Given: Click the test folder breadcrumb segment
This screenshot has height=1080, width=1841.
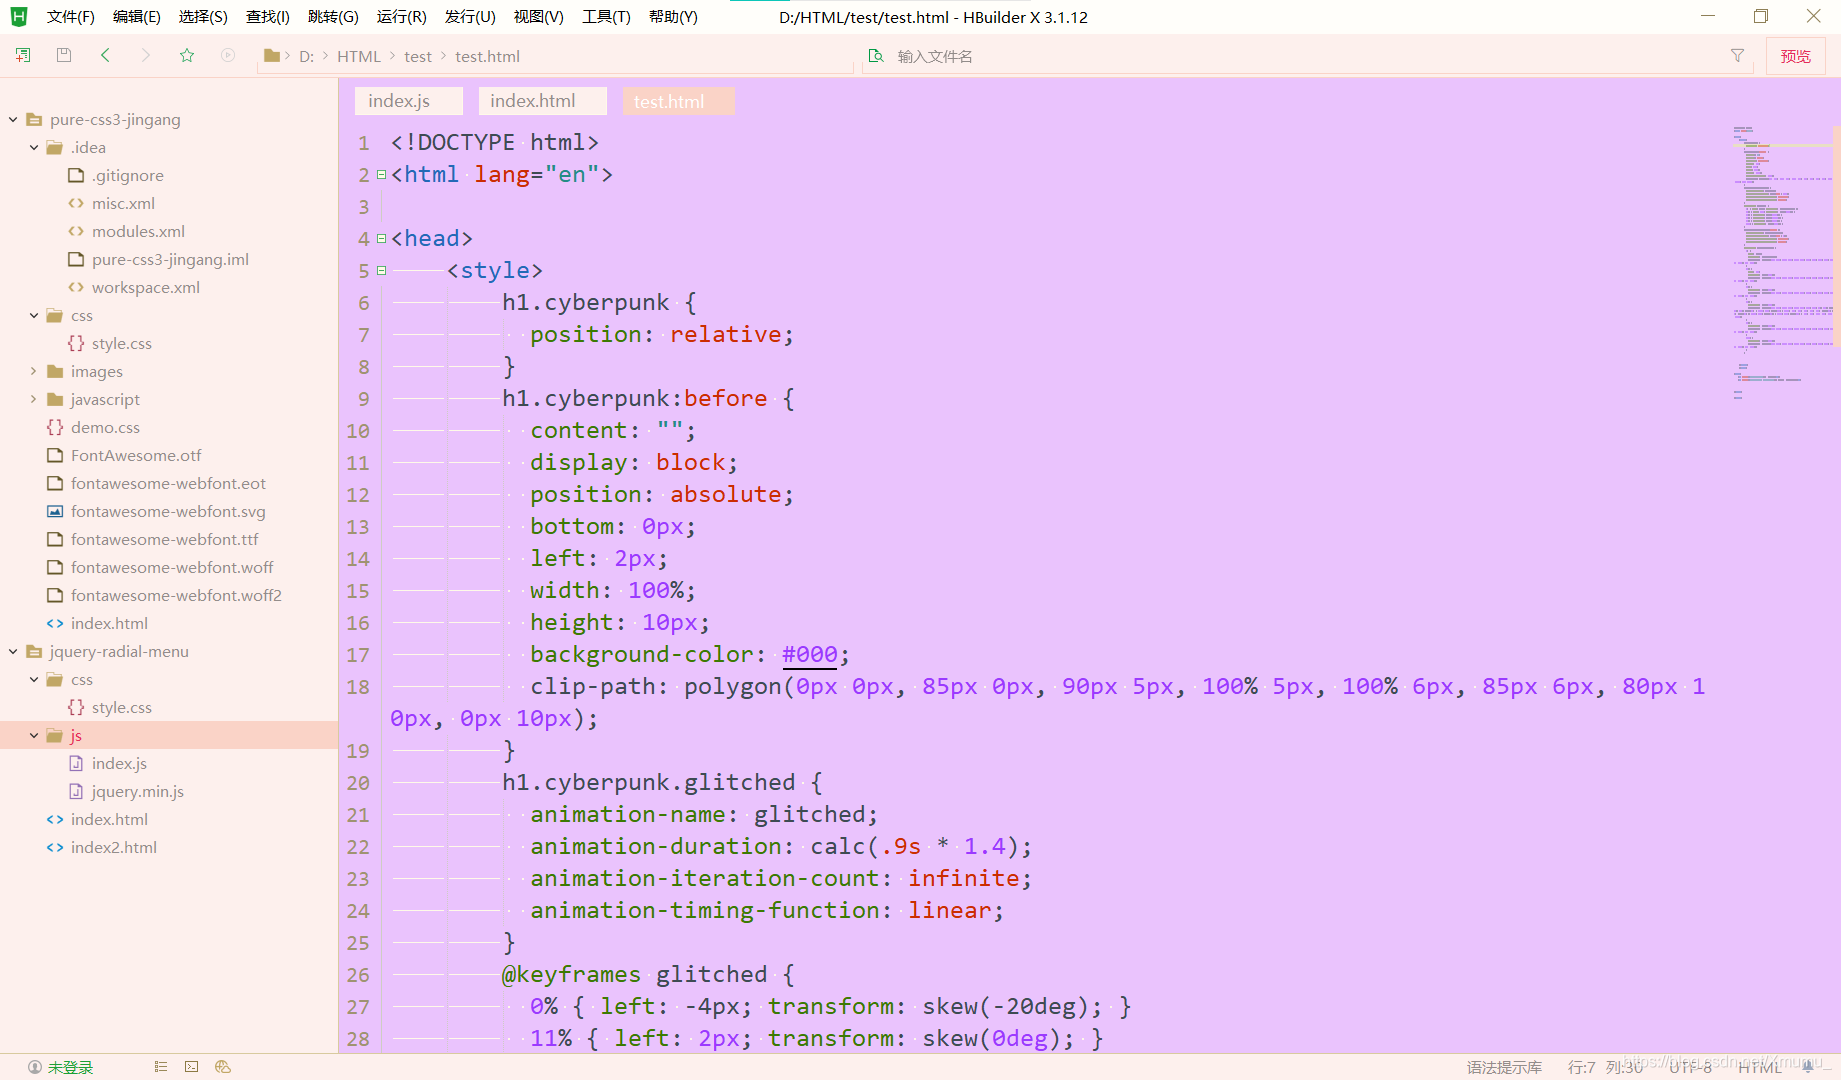Looking at the screenshot, I should (x=418, y=56).
